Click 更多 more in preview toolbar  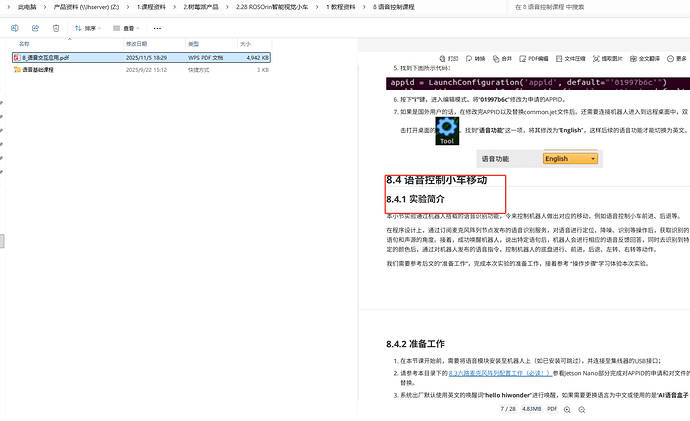point(677,59)
